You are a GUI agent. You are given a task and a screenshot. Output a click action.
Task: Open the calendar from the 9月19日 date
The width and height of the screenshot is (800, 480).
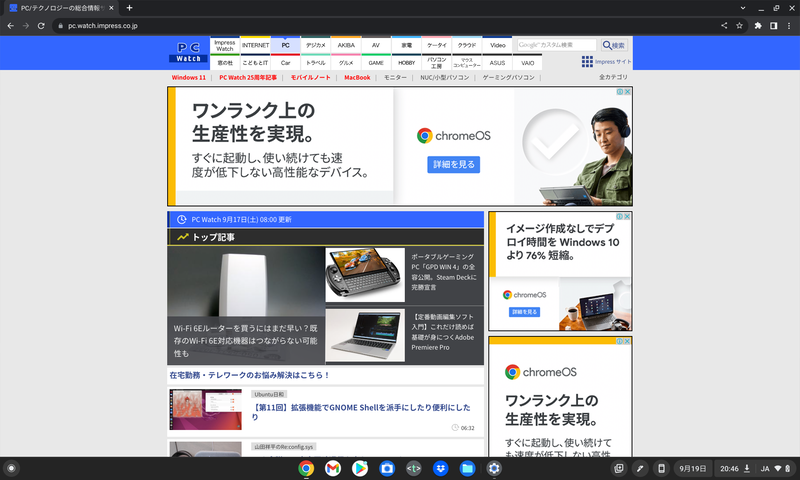(693, 468)
